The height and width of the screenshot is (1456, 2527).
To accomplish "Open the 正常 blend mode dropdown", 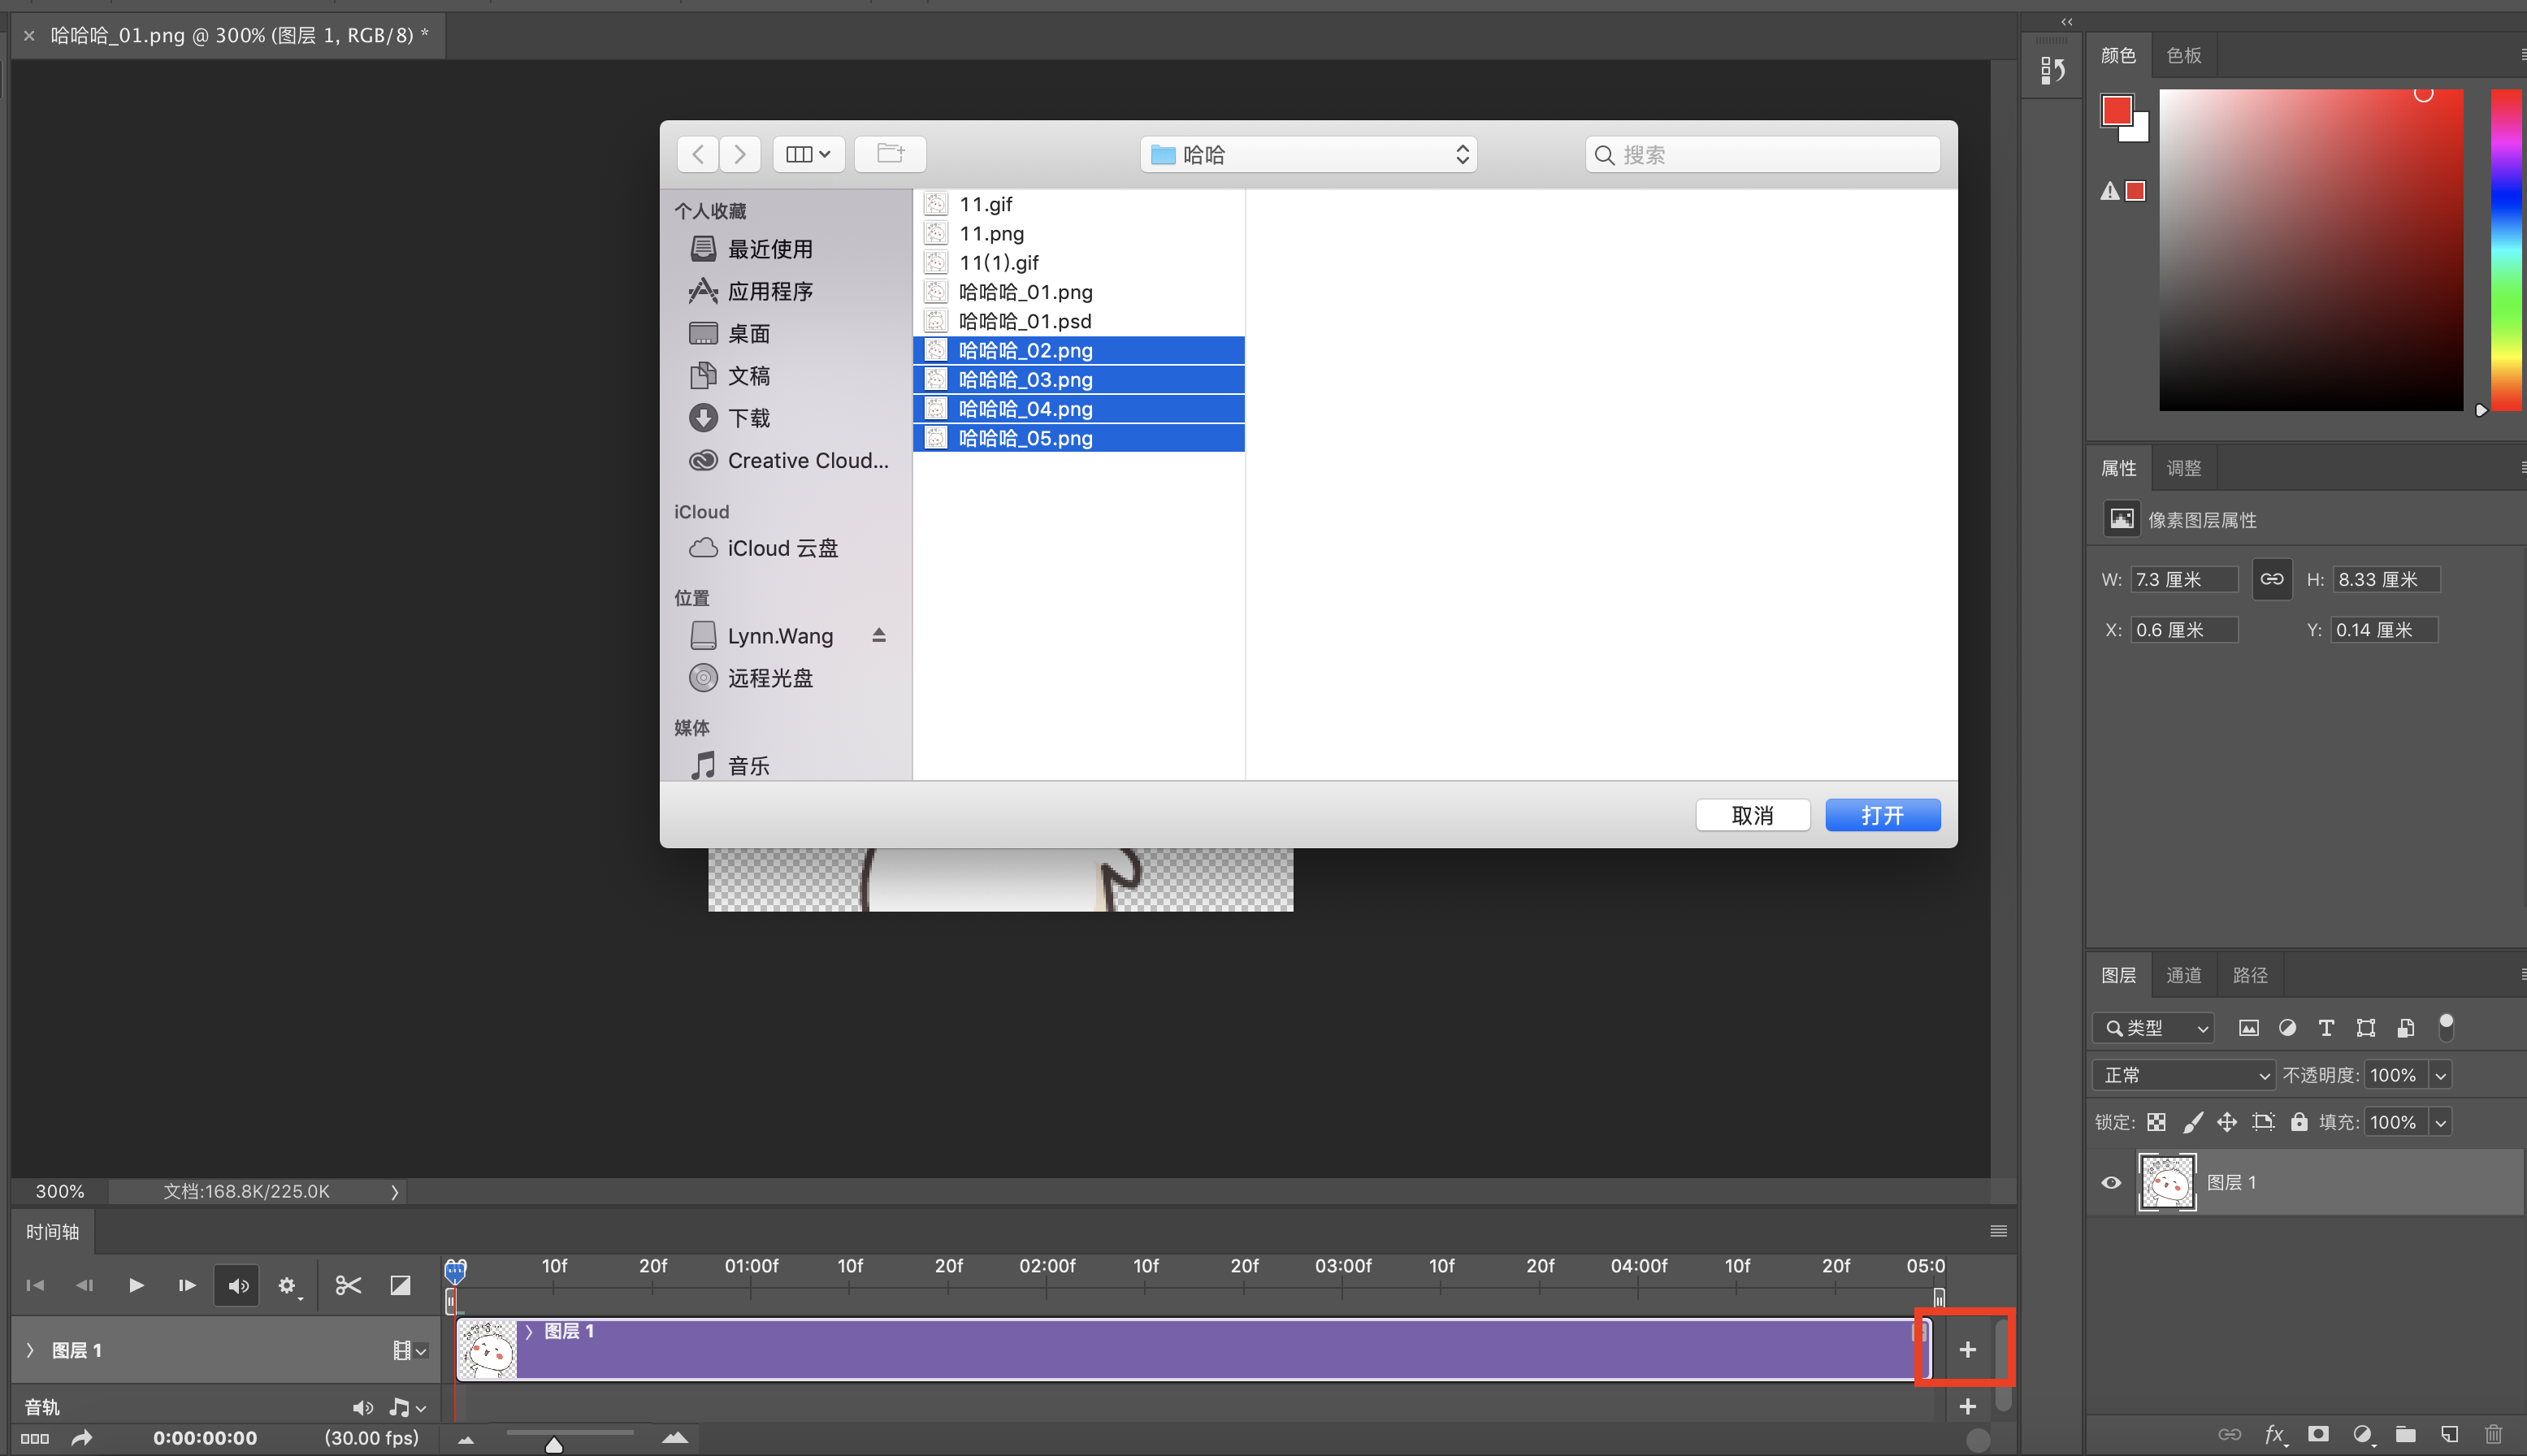I will tap(2183, 1075).
